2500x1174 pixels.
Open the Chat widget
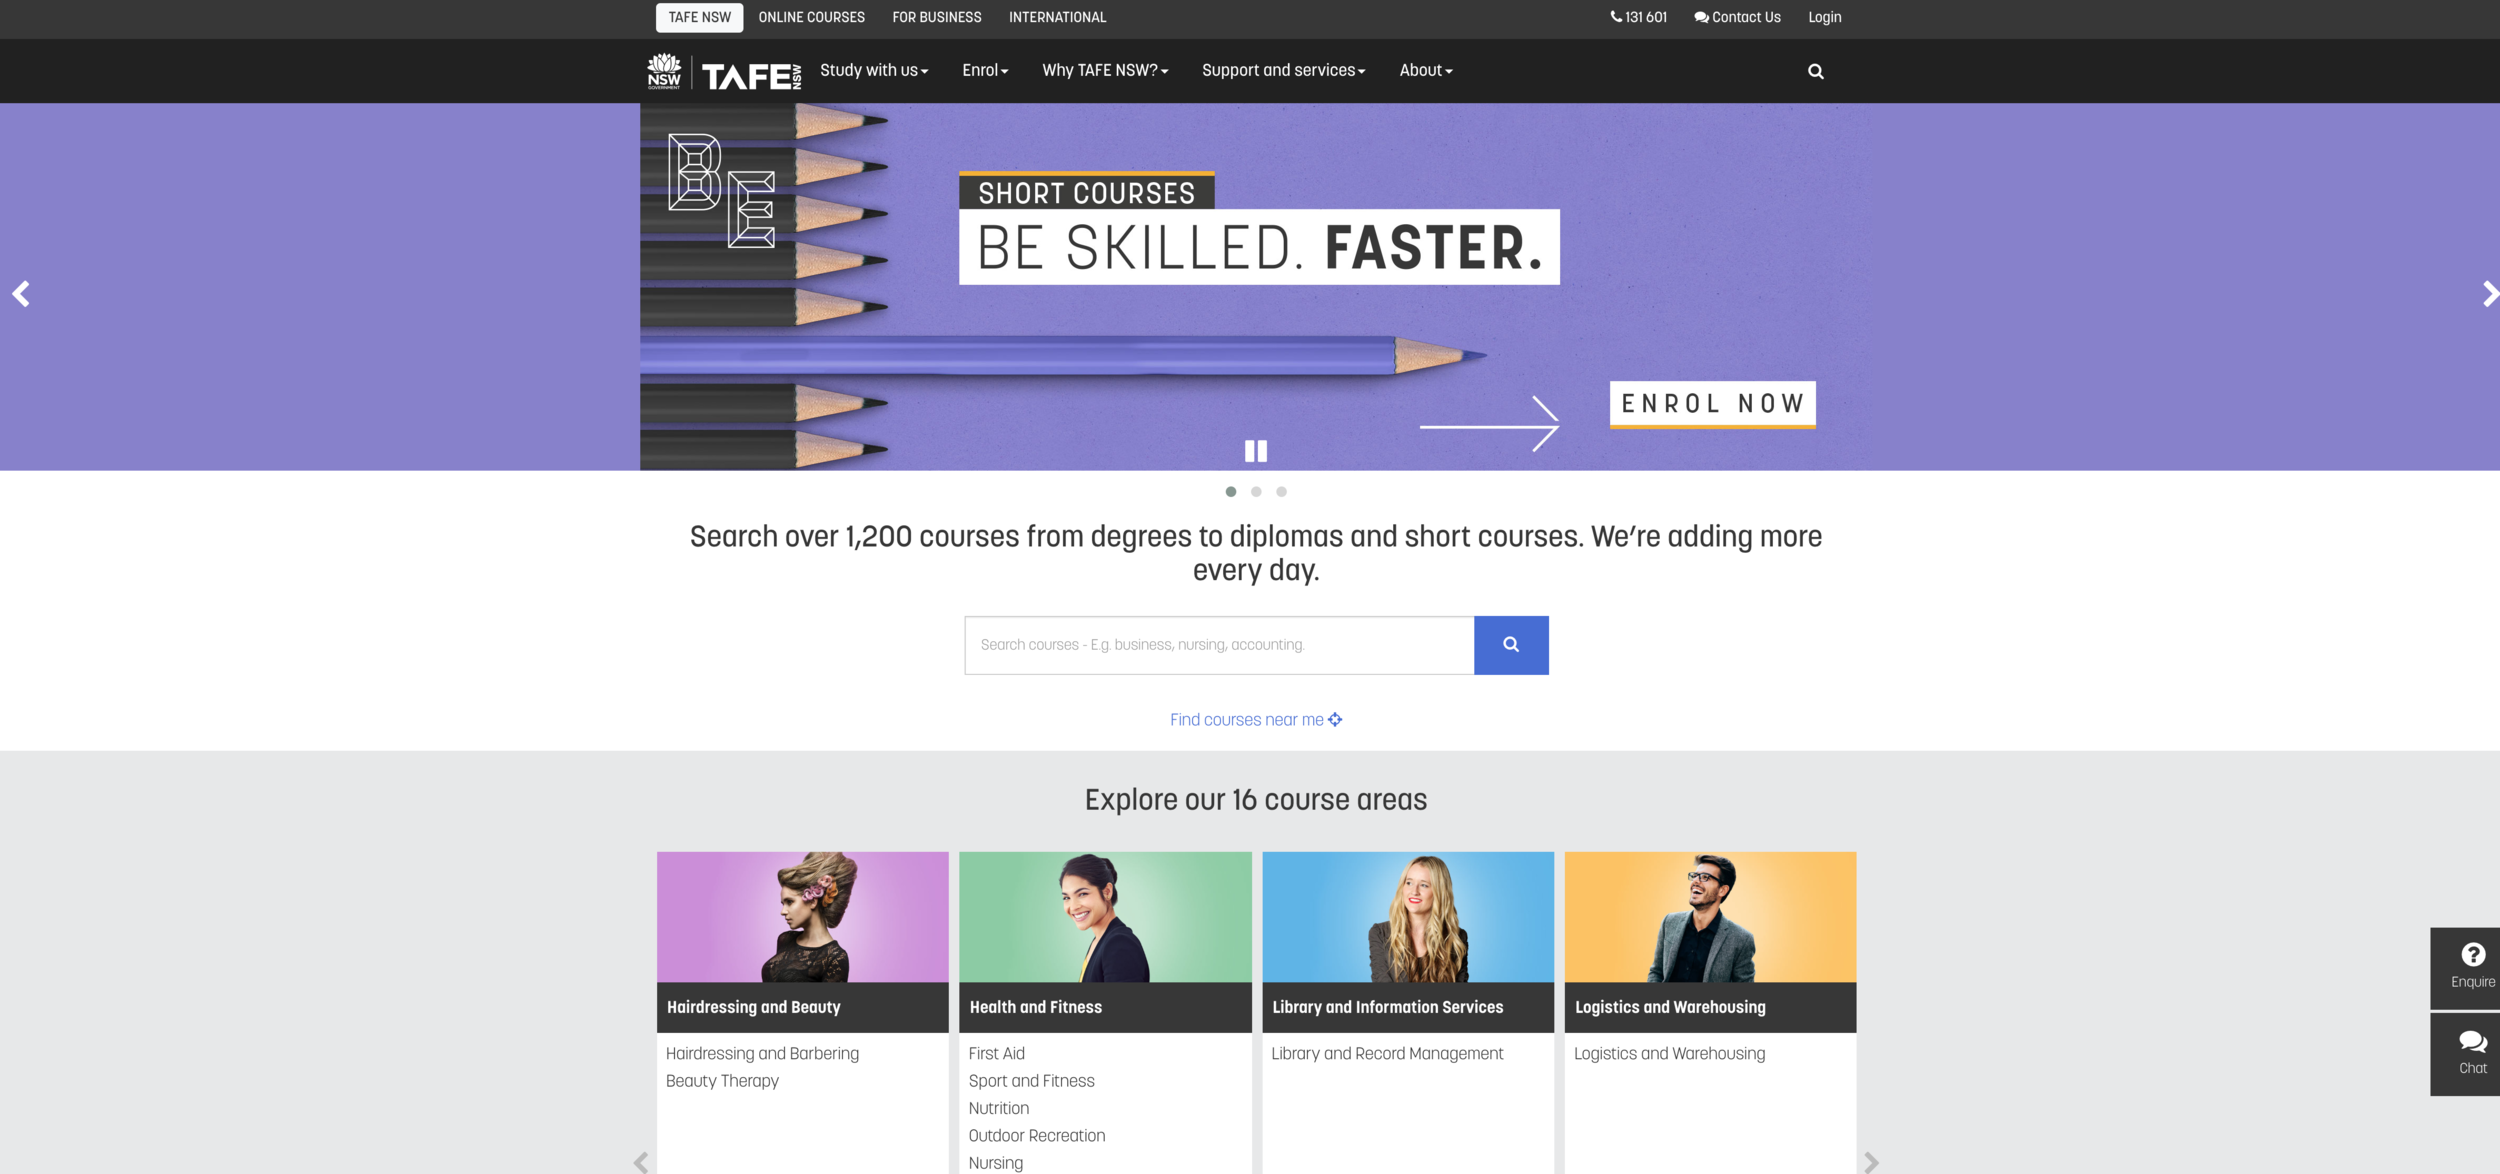2471,1052
